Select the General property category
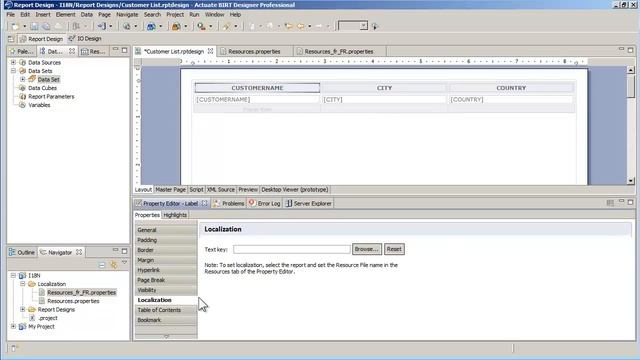The height and width of the screenshot is (360, 640). (166, 230)
